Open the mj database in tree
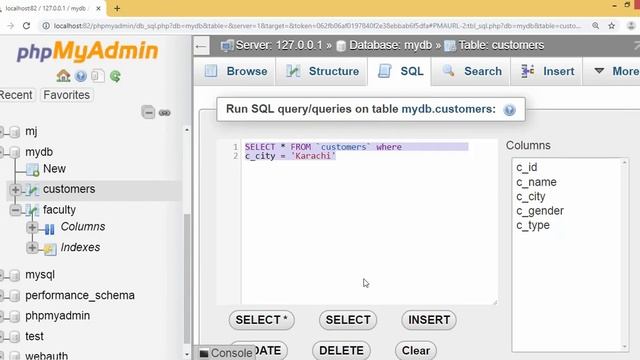Viewport: 640px width, 360px height. 31,131
